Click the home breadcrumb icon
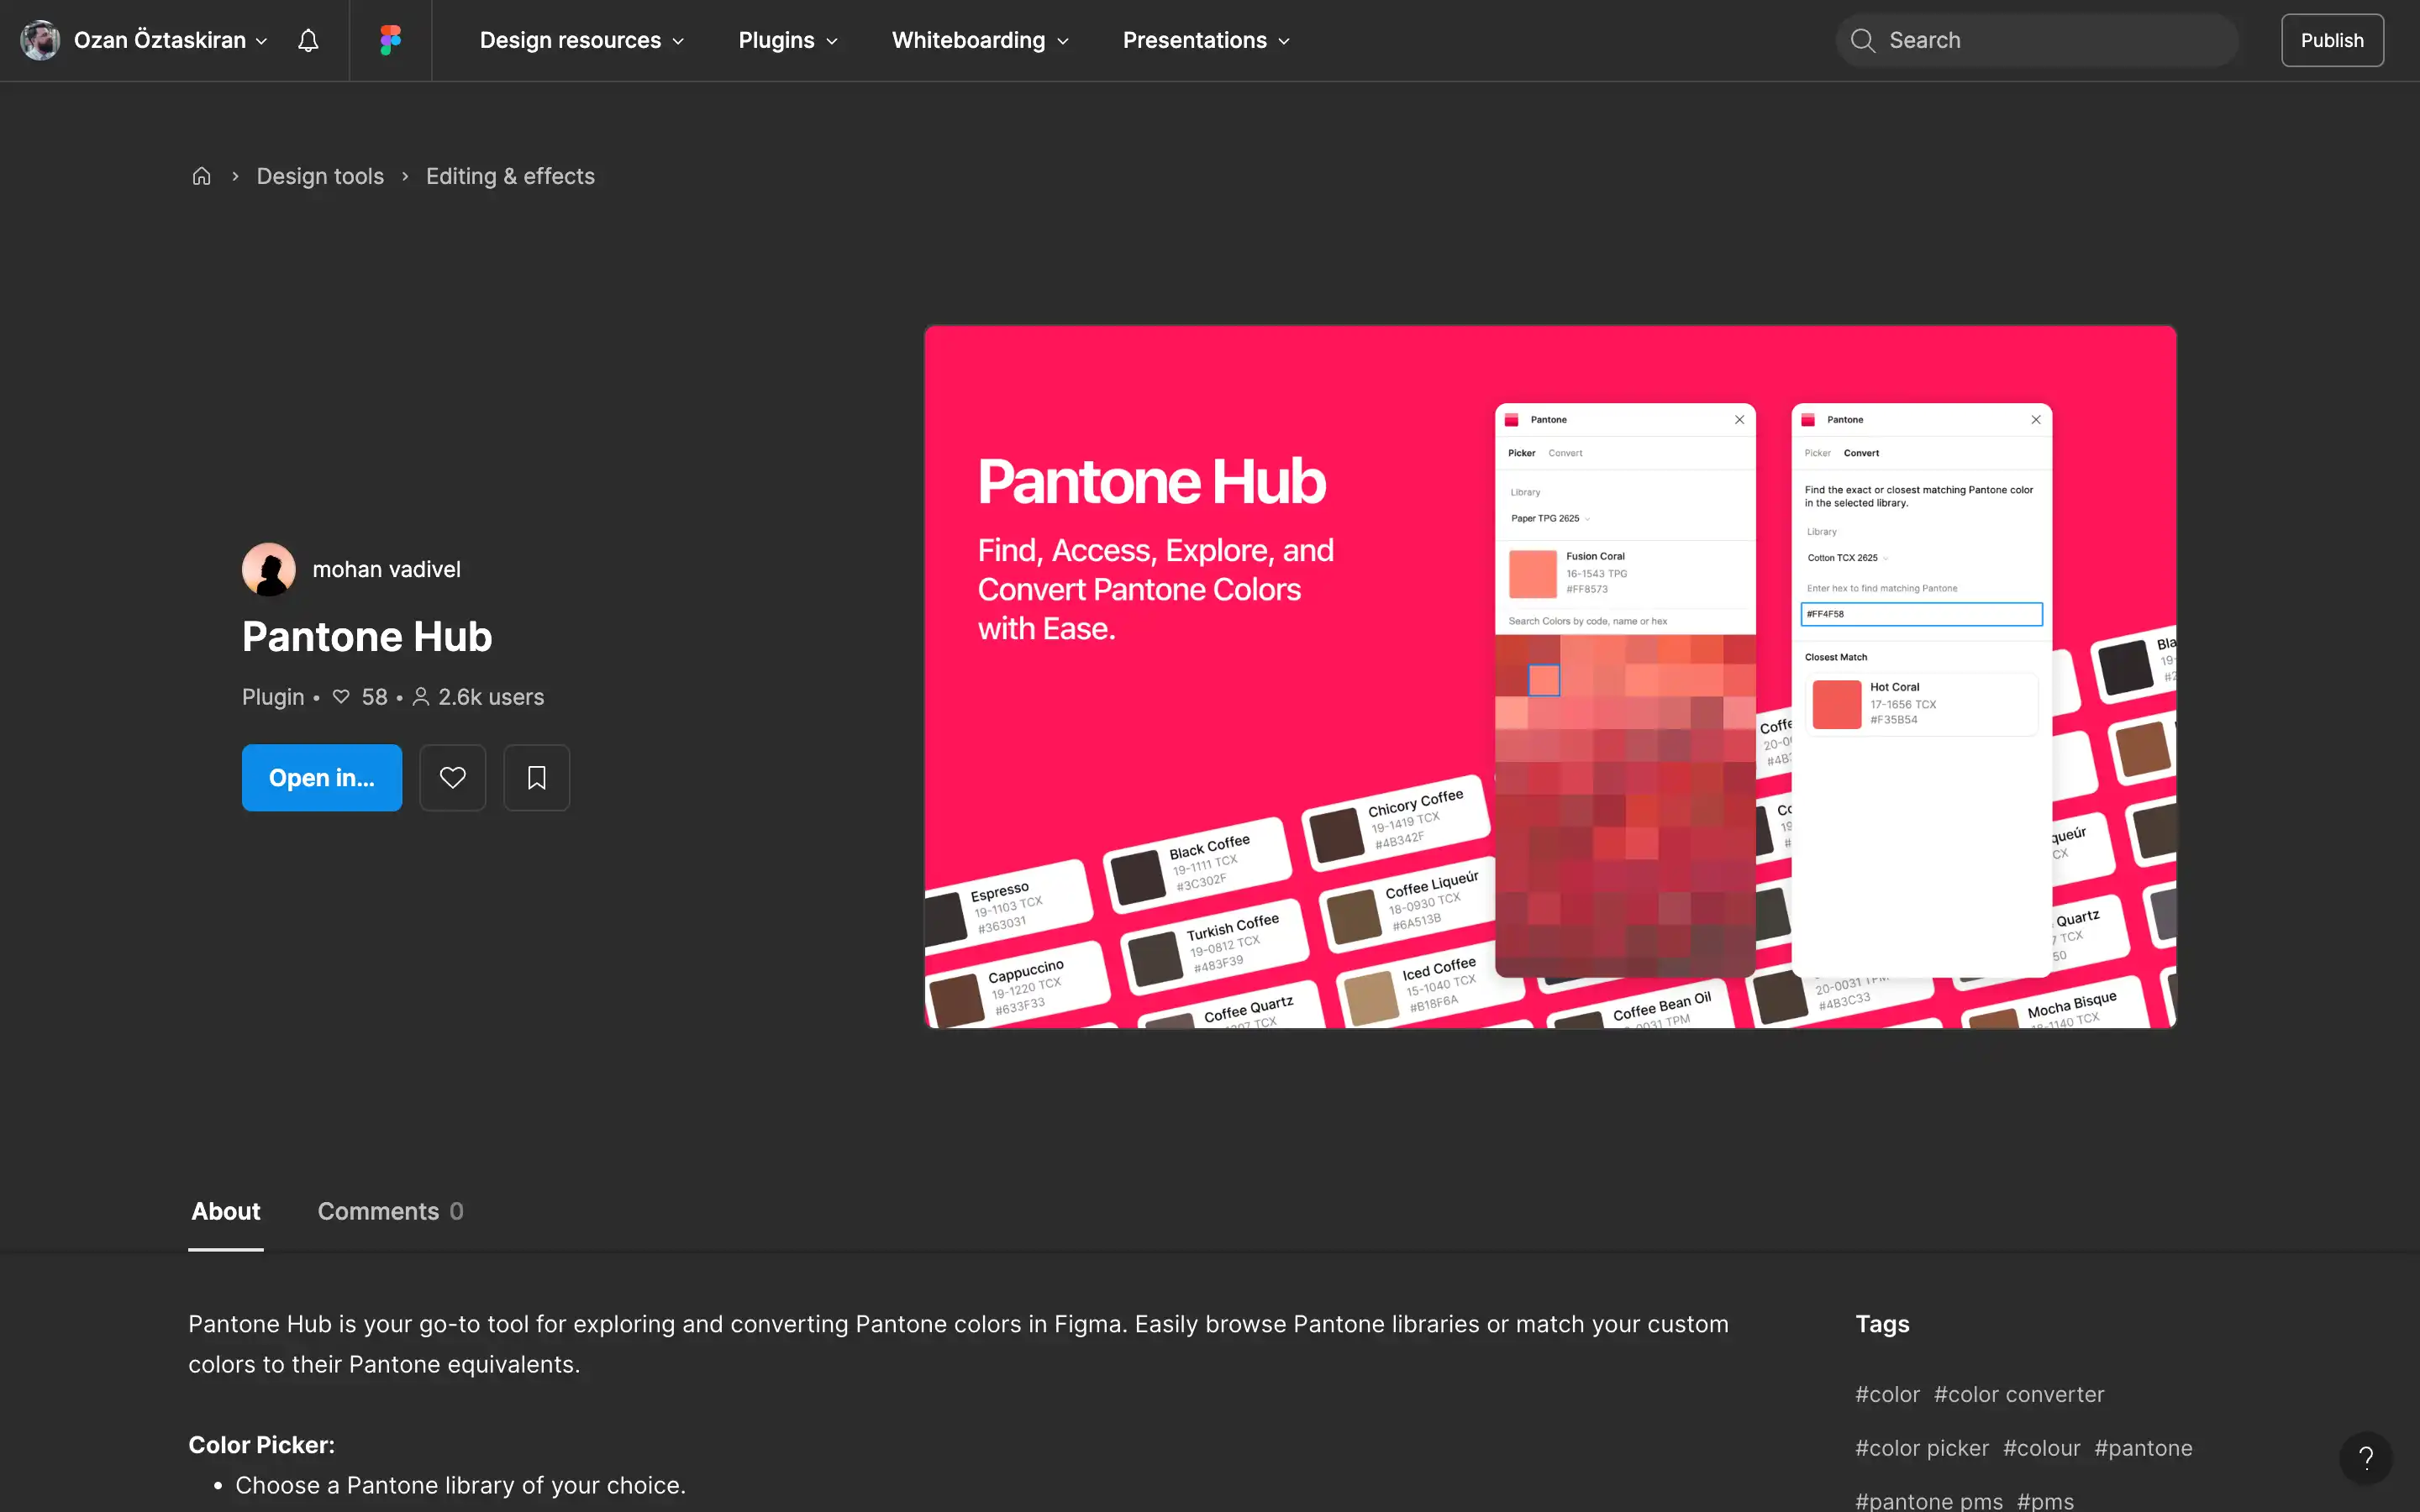The width and height of the screenshot is (2420, 1512). pos(201,176)
